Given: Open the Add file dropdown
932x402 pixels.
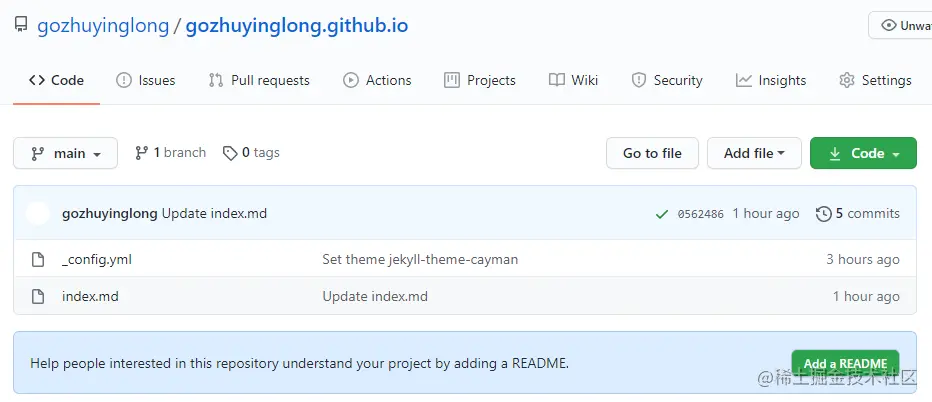Looking at the screenshot, I should pyautogui.click(x=754, y=153).
